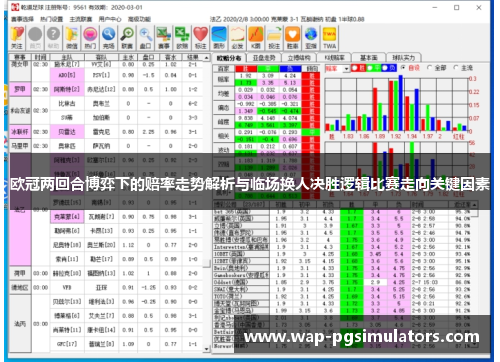The height and width of the screenshot is (362, 500).
Task: Open the 图形 chart icon
Action: pyautogui.click(x=219, y=38)
